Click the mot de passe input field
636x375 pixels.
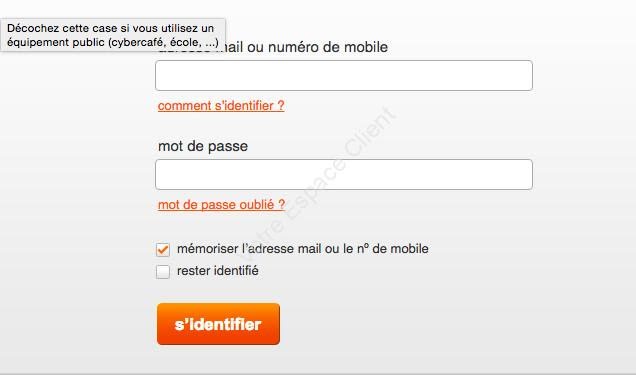(344, 174)
